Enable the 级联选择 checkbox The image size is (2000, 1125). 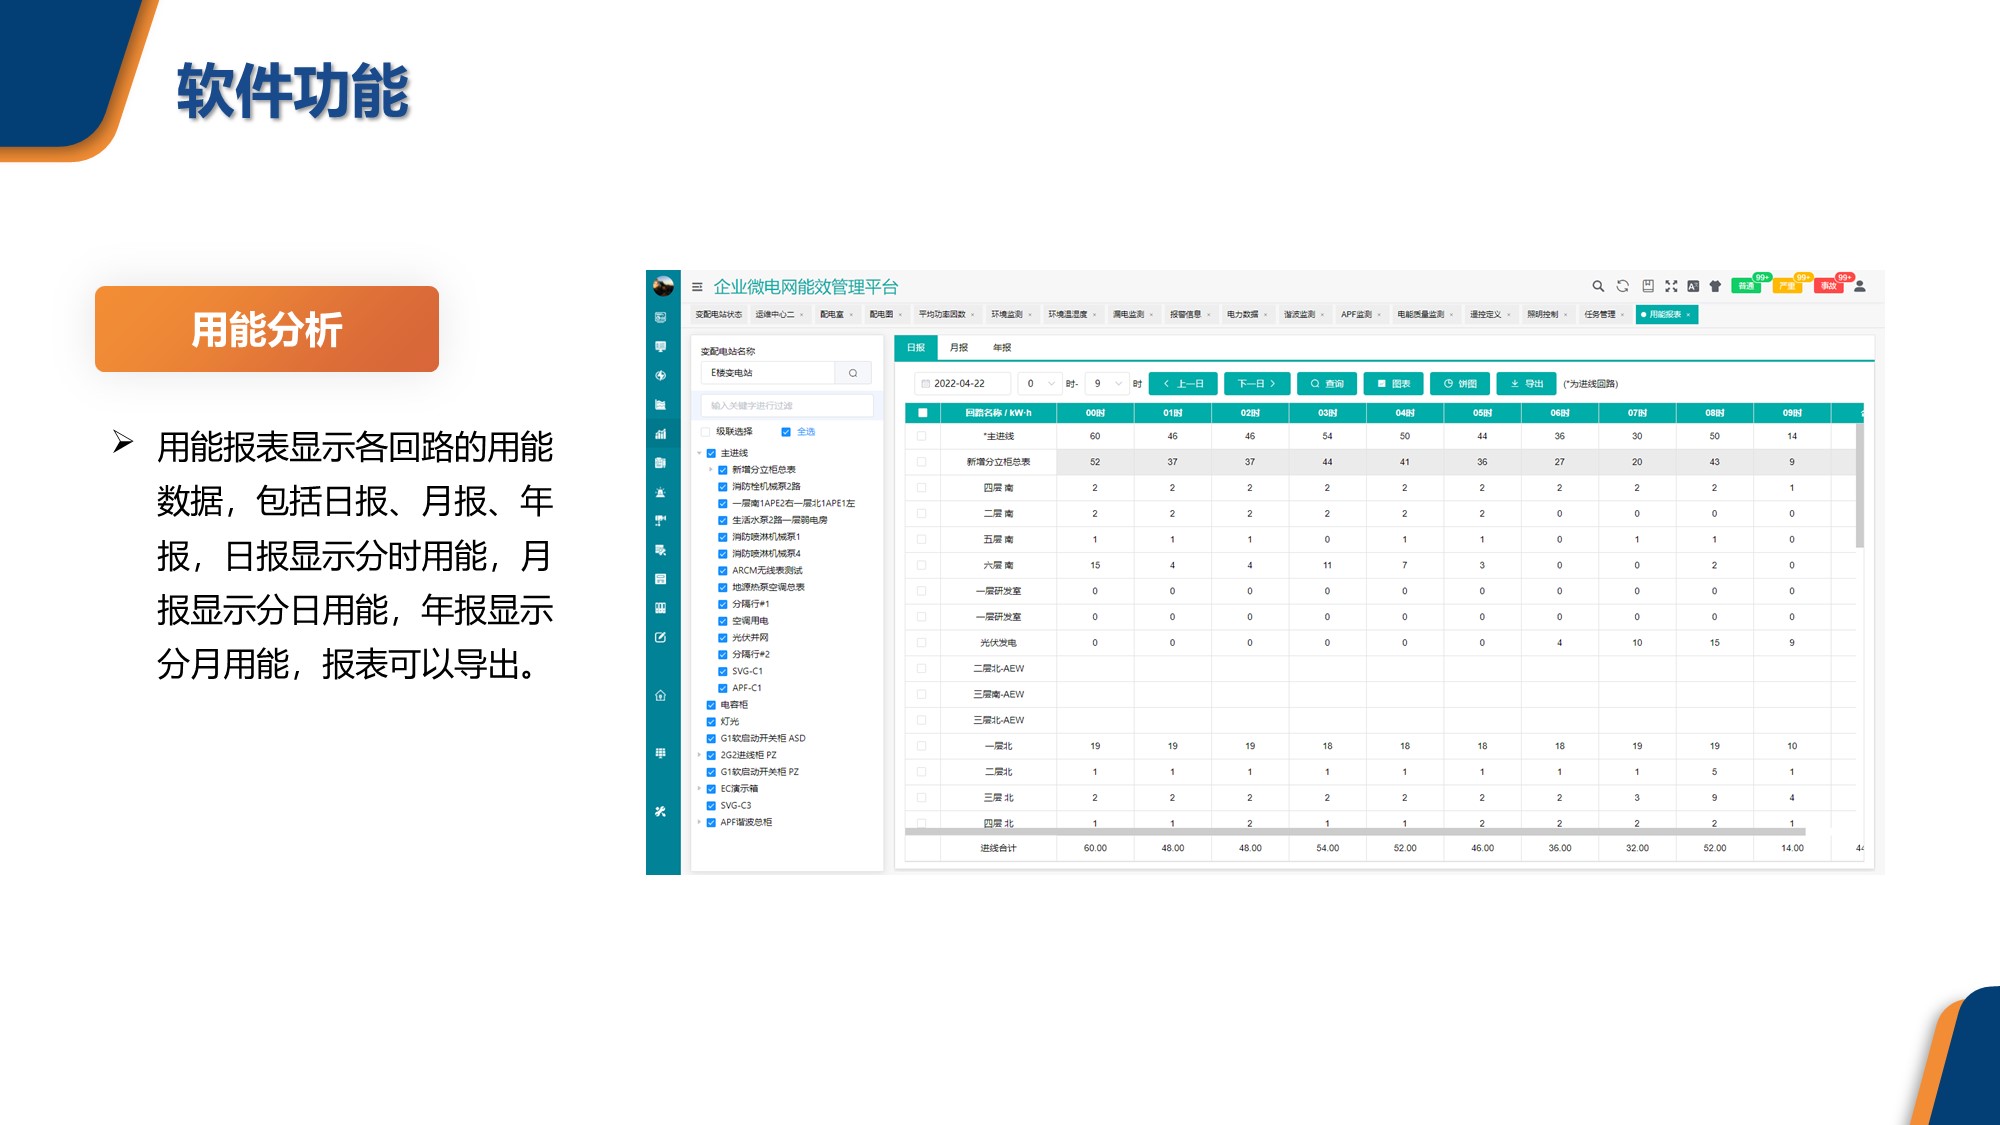pos(706,432)
